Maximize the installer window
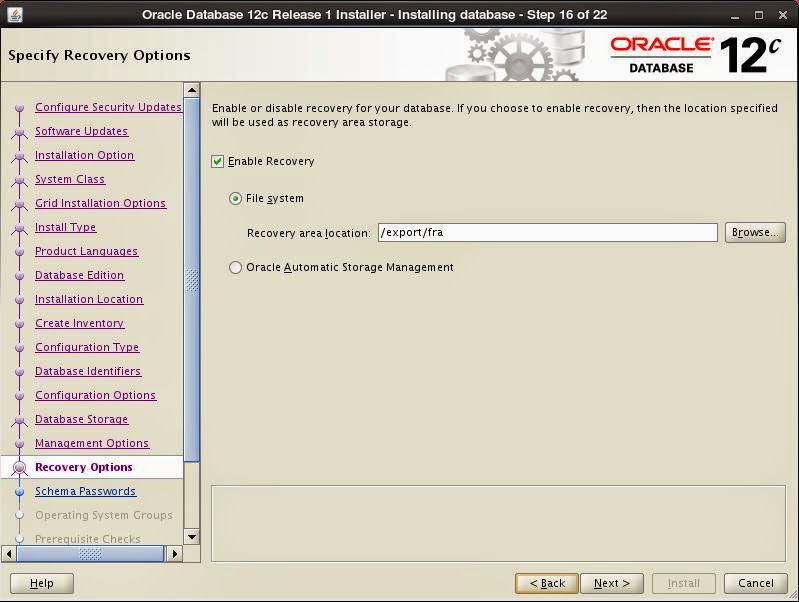This screenshot has height=602, width=799. [759, 15]
